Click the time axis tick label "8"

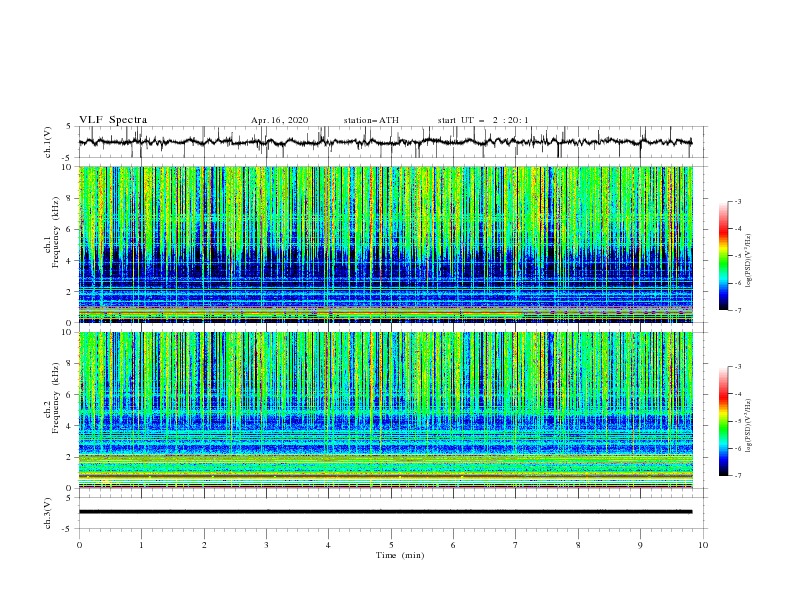pyautogui.click(x=578, y=545)
